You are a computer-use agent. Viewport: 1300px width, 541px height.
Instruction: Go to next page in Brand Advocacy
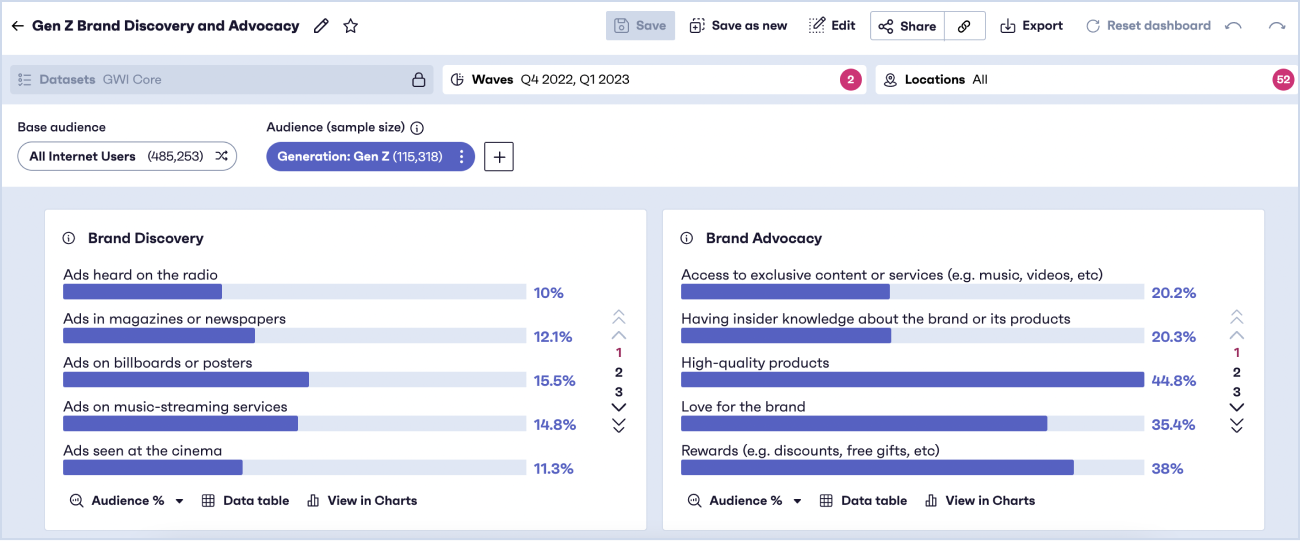1237,407
